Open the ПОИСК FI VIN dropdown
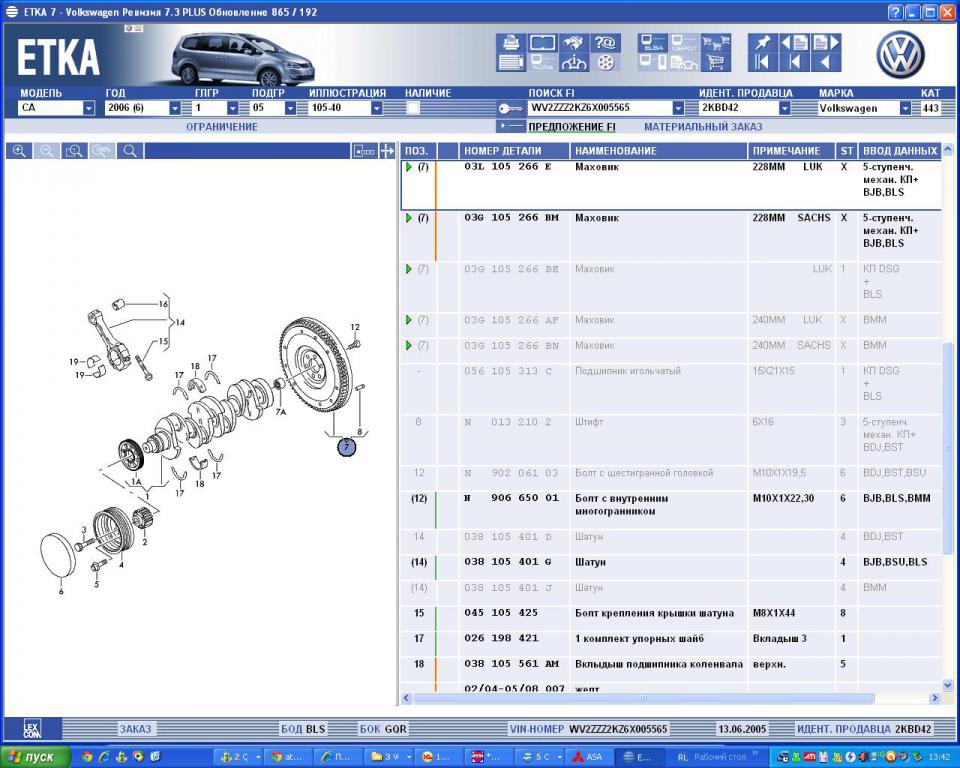This screenshot has height=768, width=960. click(x=678, y=108)
